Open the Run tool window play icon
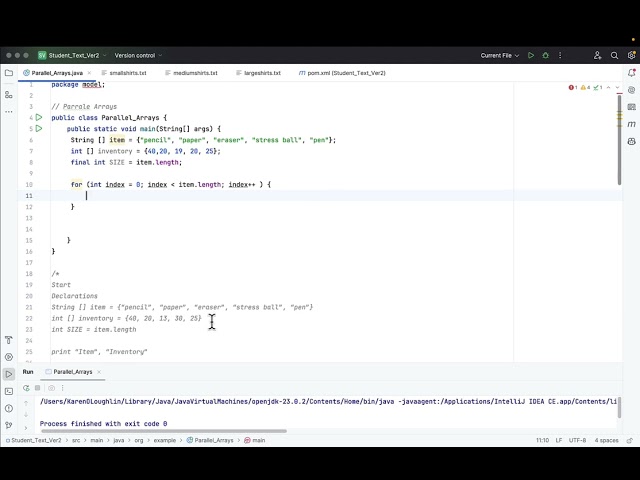Screen dimensions: 640x480 pyautogui.click(x=9, y=374)
